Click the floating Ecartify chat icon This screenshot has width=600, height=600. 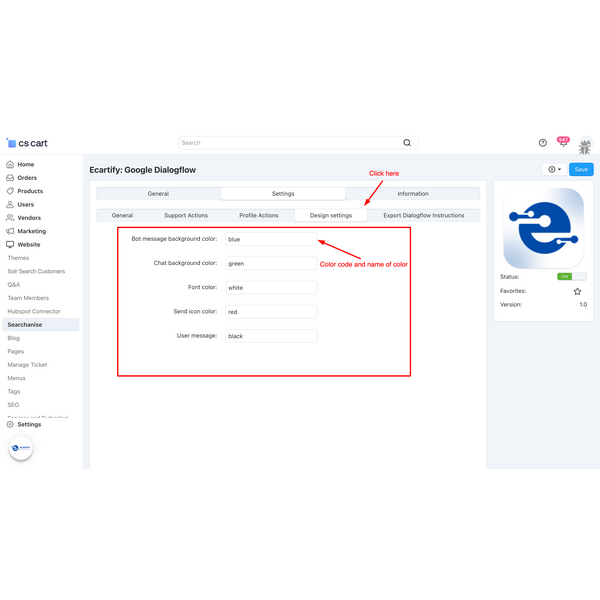coord(21,449)
